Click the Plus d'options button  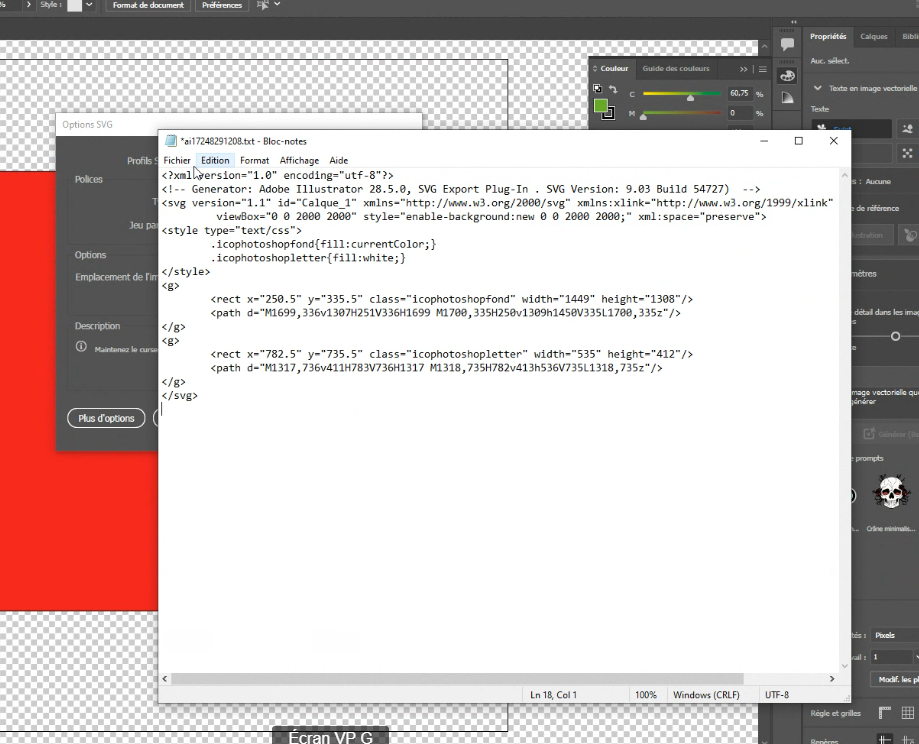(106, 418)
